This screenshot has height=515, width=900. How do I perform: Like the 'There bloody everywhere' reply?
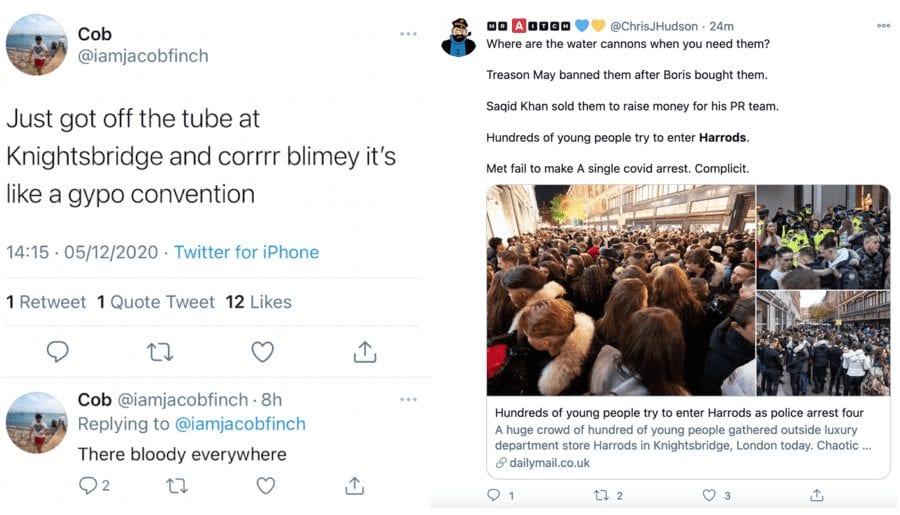(x=265, y=486)
